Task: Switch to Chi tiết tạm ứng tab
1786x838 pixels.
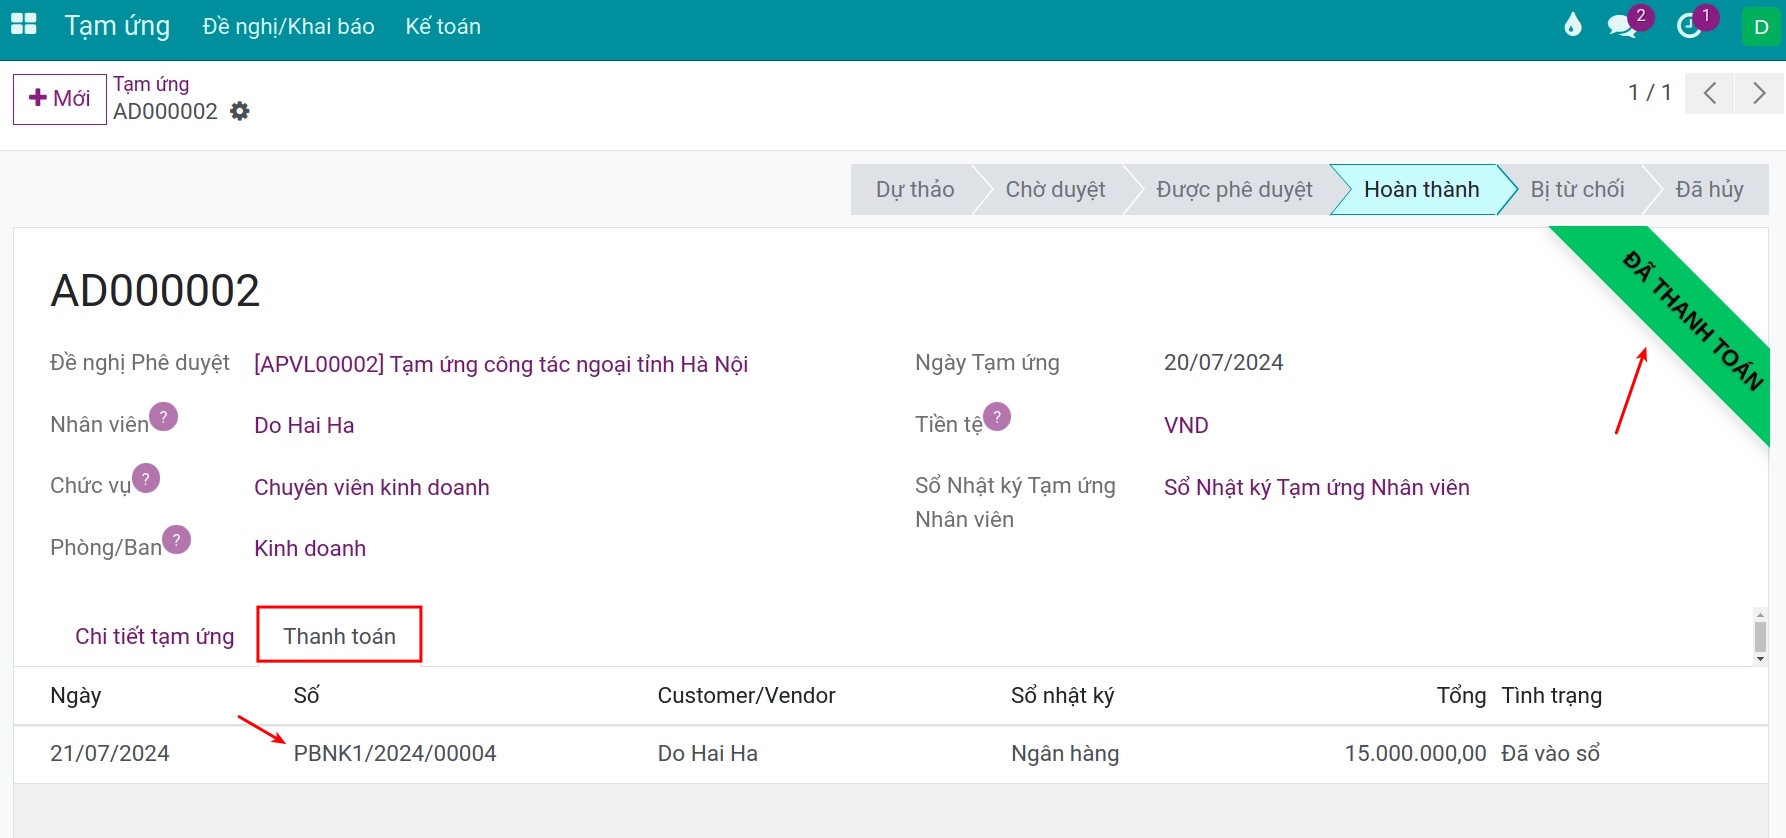Action: tap(155, 637)
